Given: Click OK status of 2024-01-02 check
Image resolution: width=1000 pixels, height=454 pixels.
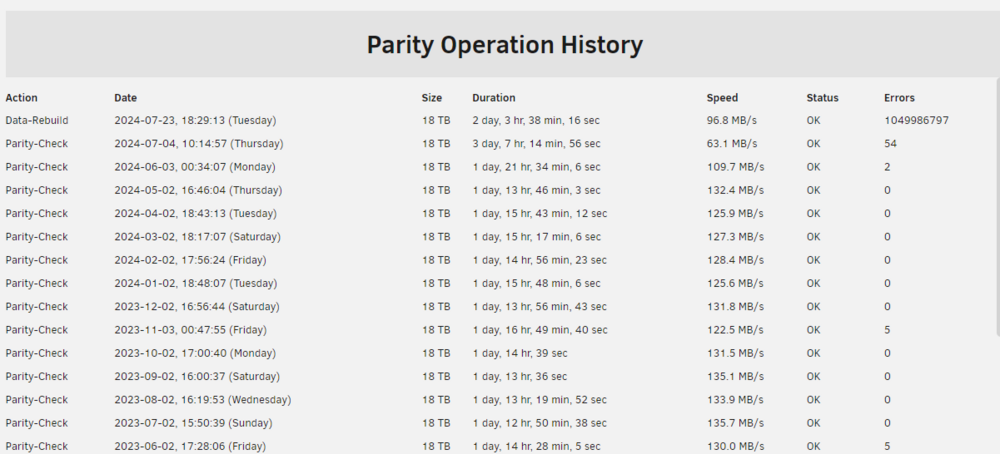Looking at the screenshot, I should (x=813, y=284).
